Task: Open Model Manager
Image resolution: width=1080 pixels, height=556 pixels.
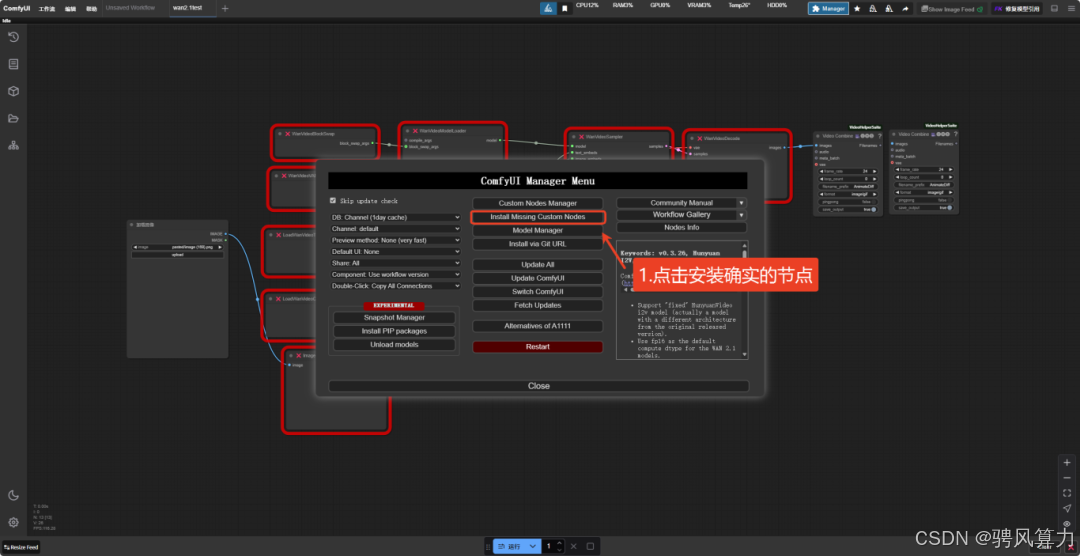Action: 538,230
